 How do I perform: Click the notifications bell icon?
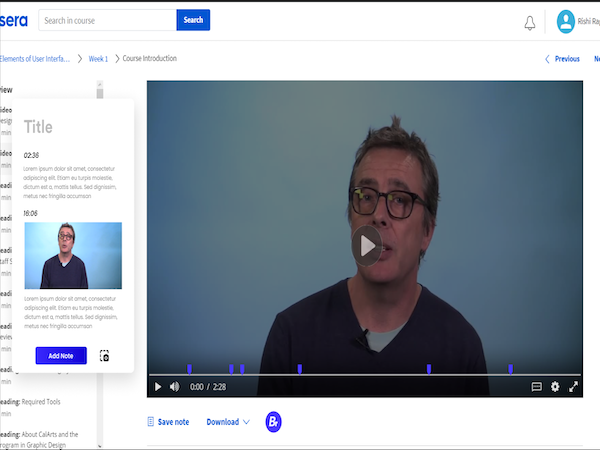tap(530, 23)
